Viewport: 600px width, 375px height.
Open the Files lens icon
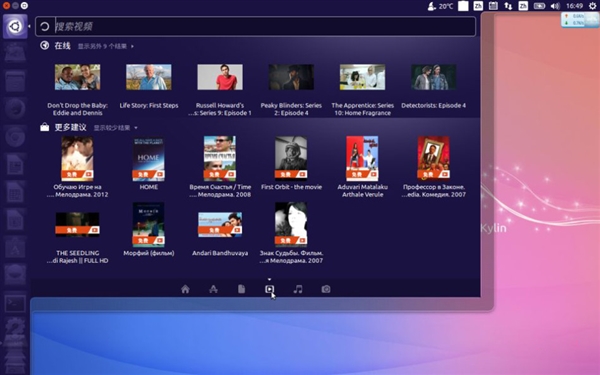(x=241, y=289)
